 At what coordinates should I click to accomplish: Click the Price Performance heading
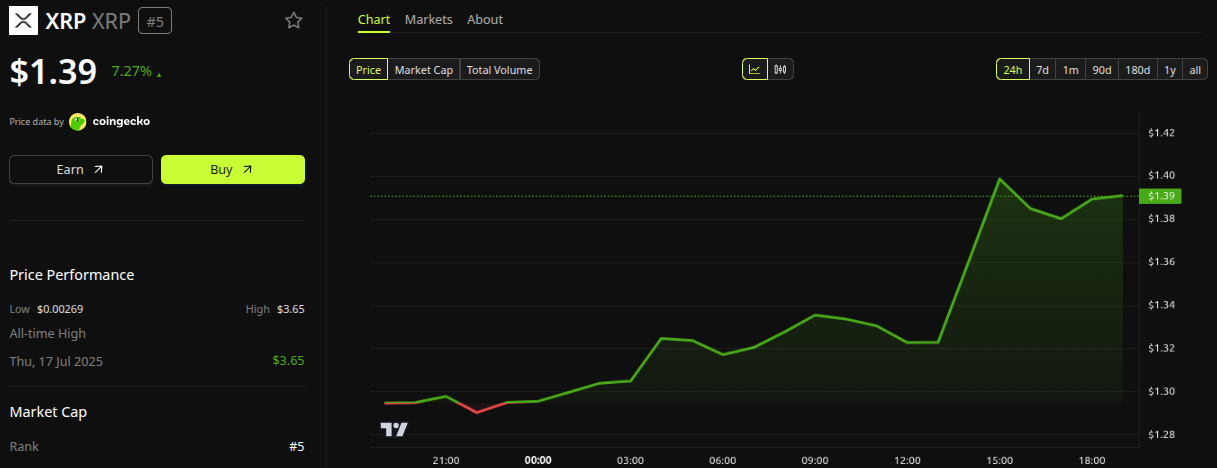[x=72, y=275]
